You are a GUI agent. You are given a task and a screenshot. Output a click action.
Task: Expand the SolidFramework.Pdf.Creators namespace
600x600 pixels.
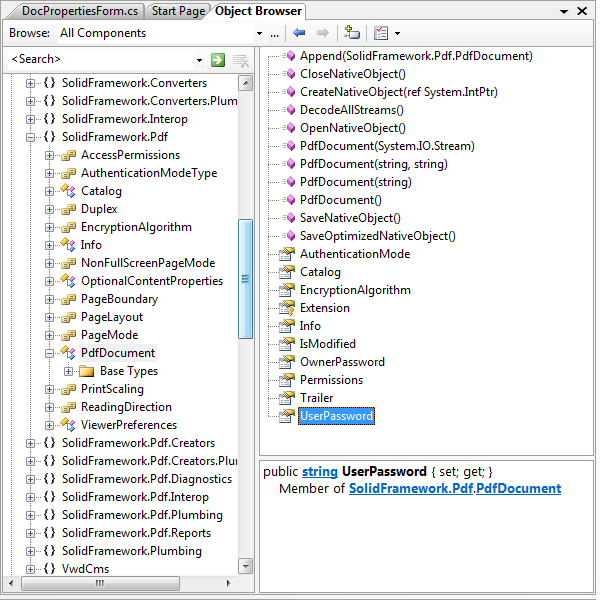pyautogui.click(x=30, y=443)
